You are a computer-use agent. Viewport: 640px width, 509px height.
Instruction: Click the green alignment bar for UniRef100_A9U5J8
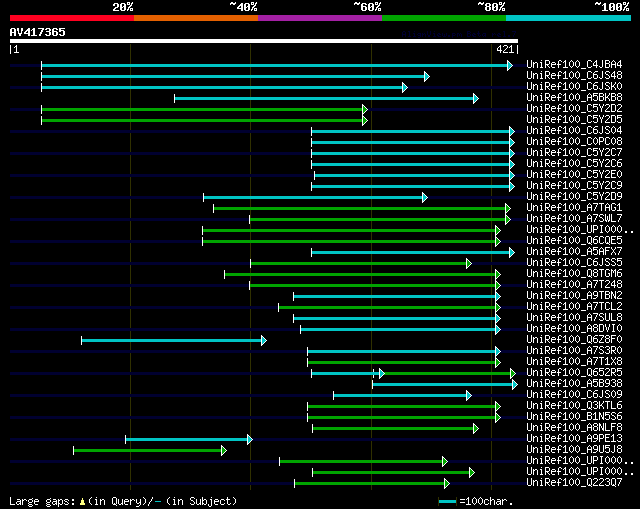tap(150, 451)
